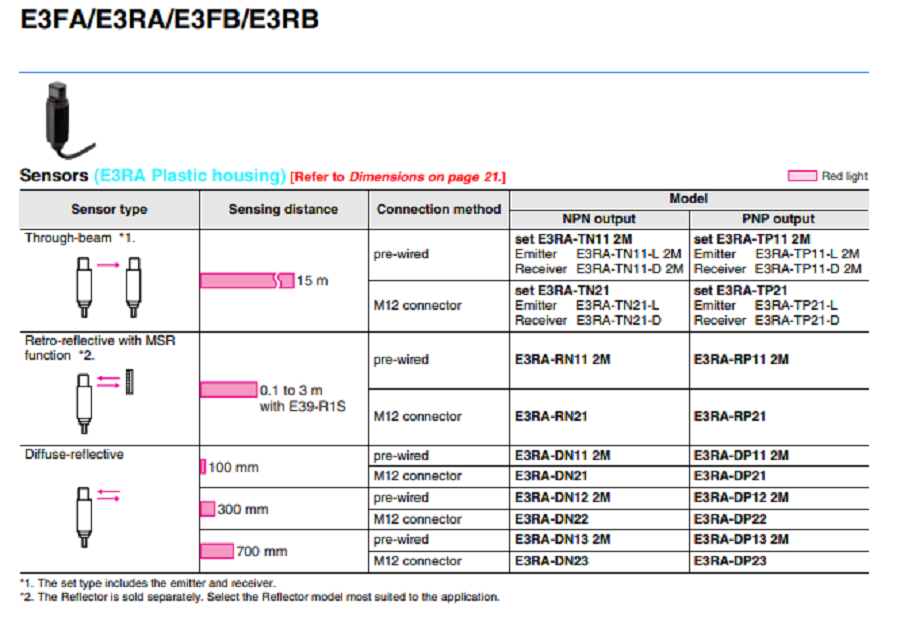Click model 'E3RA-DN11 2M'
Screen dimensions: 900x625
[562, 455]
